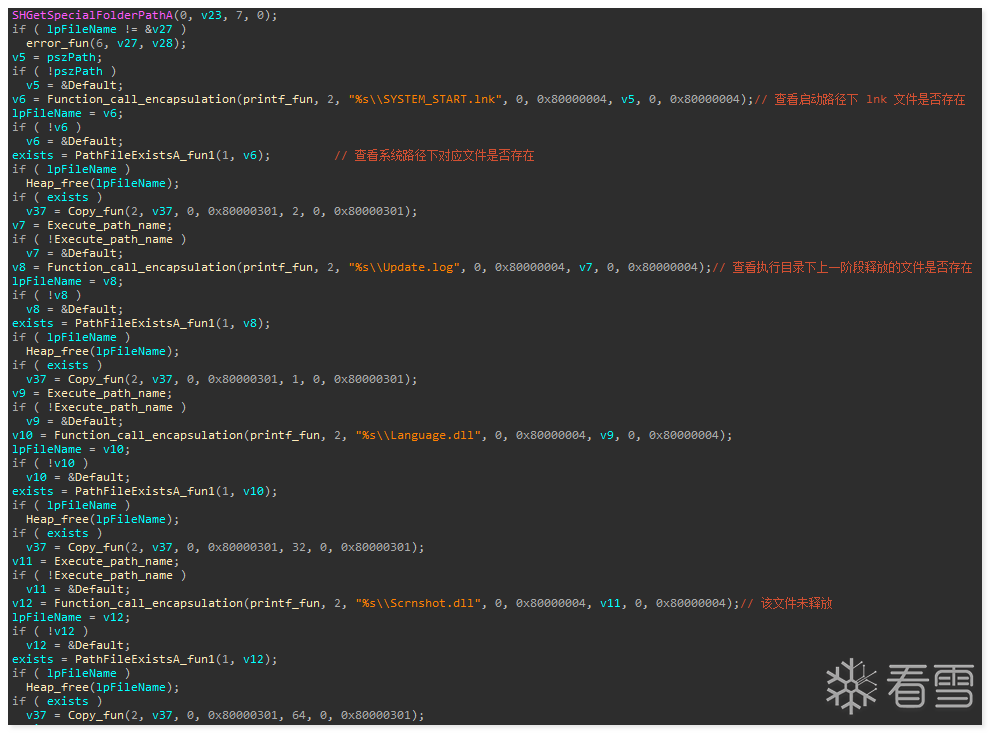
Task: Click the SHGetSpecialFolderPathA(0, v23, 7, 0) call
Action: click(x=145, y=15)
